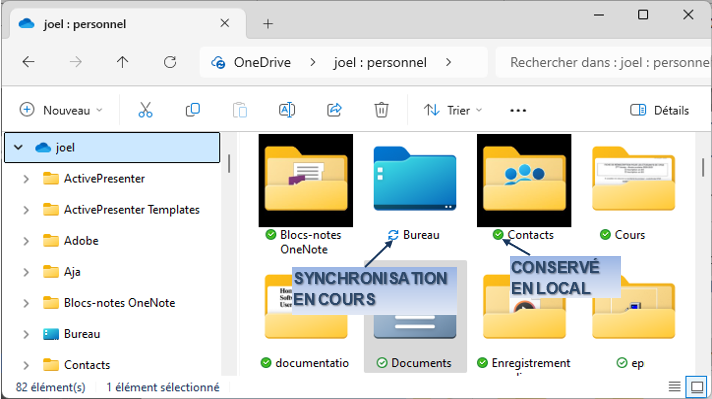The height and width of the screenshot is (399, 712).
Task: Open the Blocs-notes OneNote folder thumbnail
Action: tap(306, 180)
